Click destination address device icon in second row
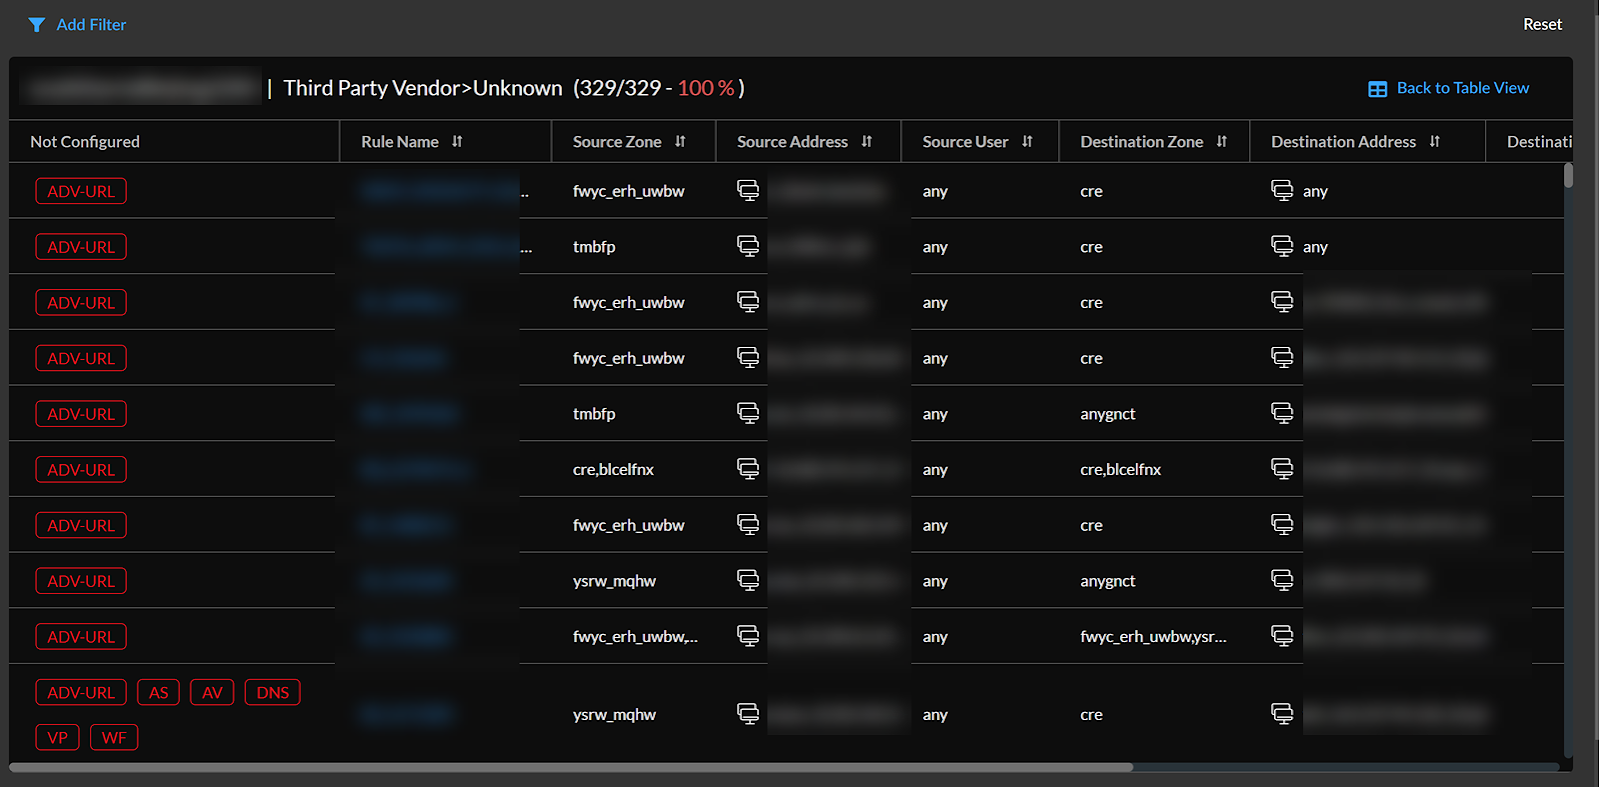Viewport: 1600px width, 787px height. pos(1281,246)
